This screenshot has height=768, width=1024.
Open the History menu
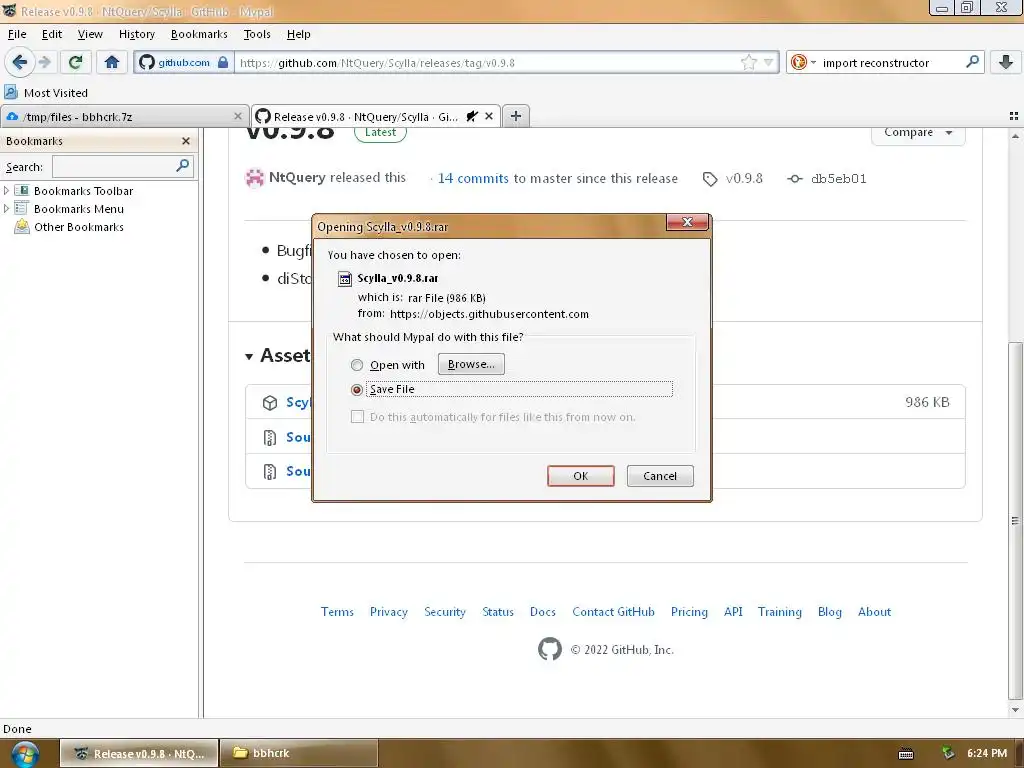pyautogui.click(x=136, y=34)
